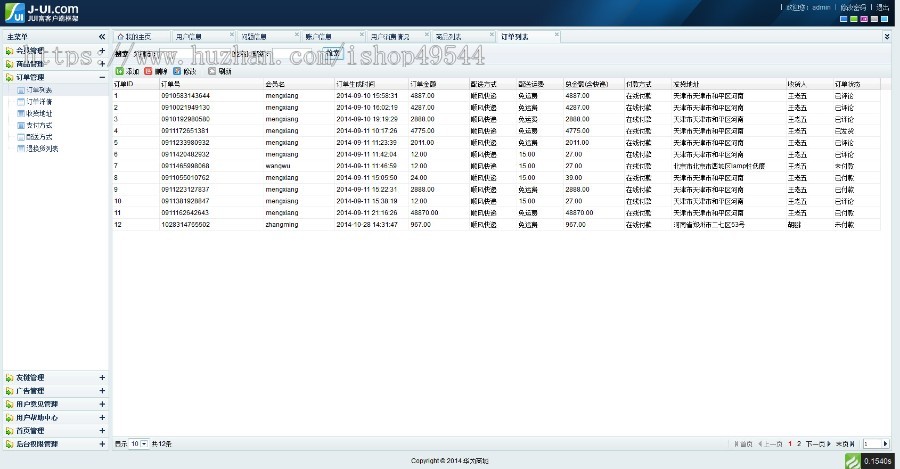Click order number 0910583143644
The width and height of the screenshot is (900, 469).
(185, 96)
